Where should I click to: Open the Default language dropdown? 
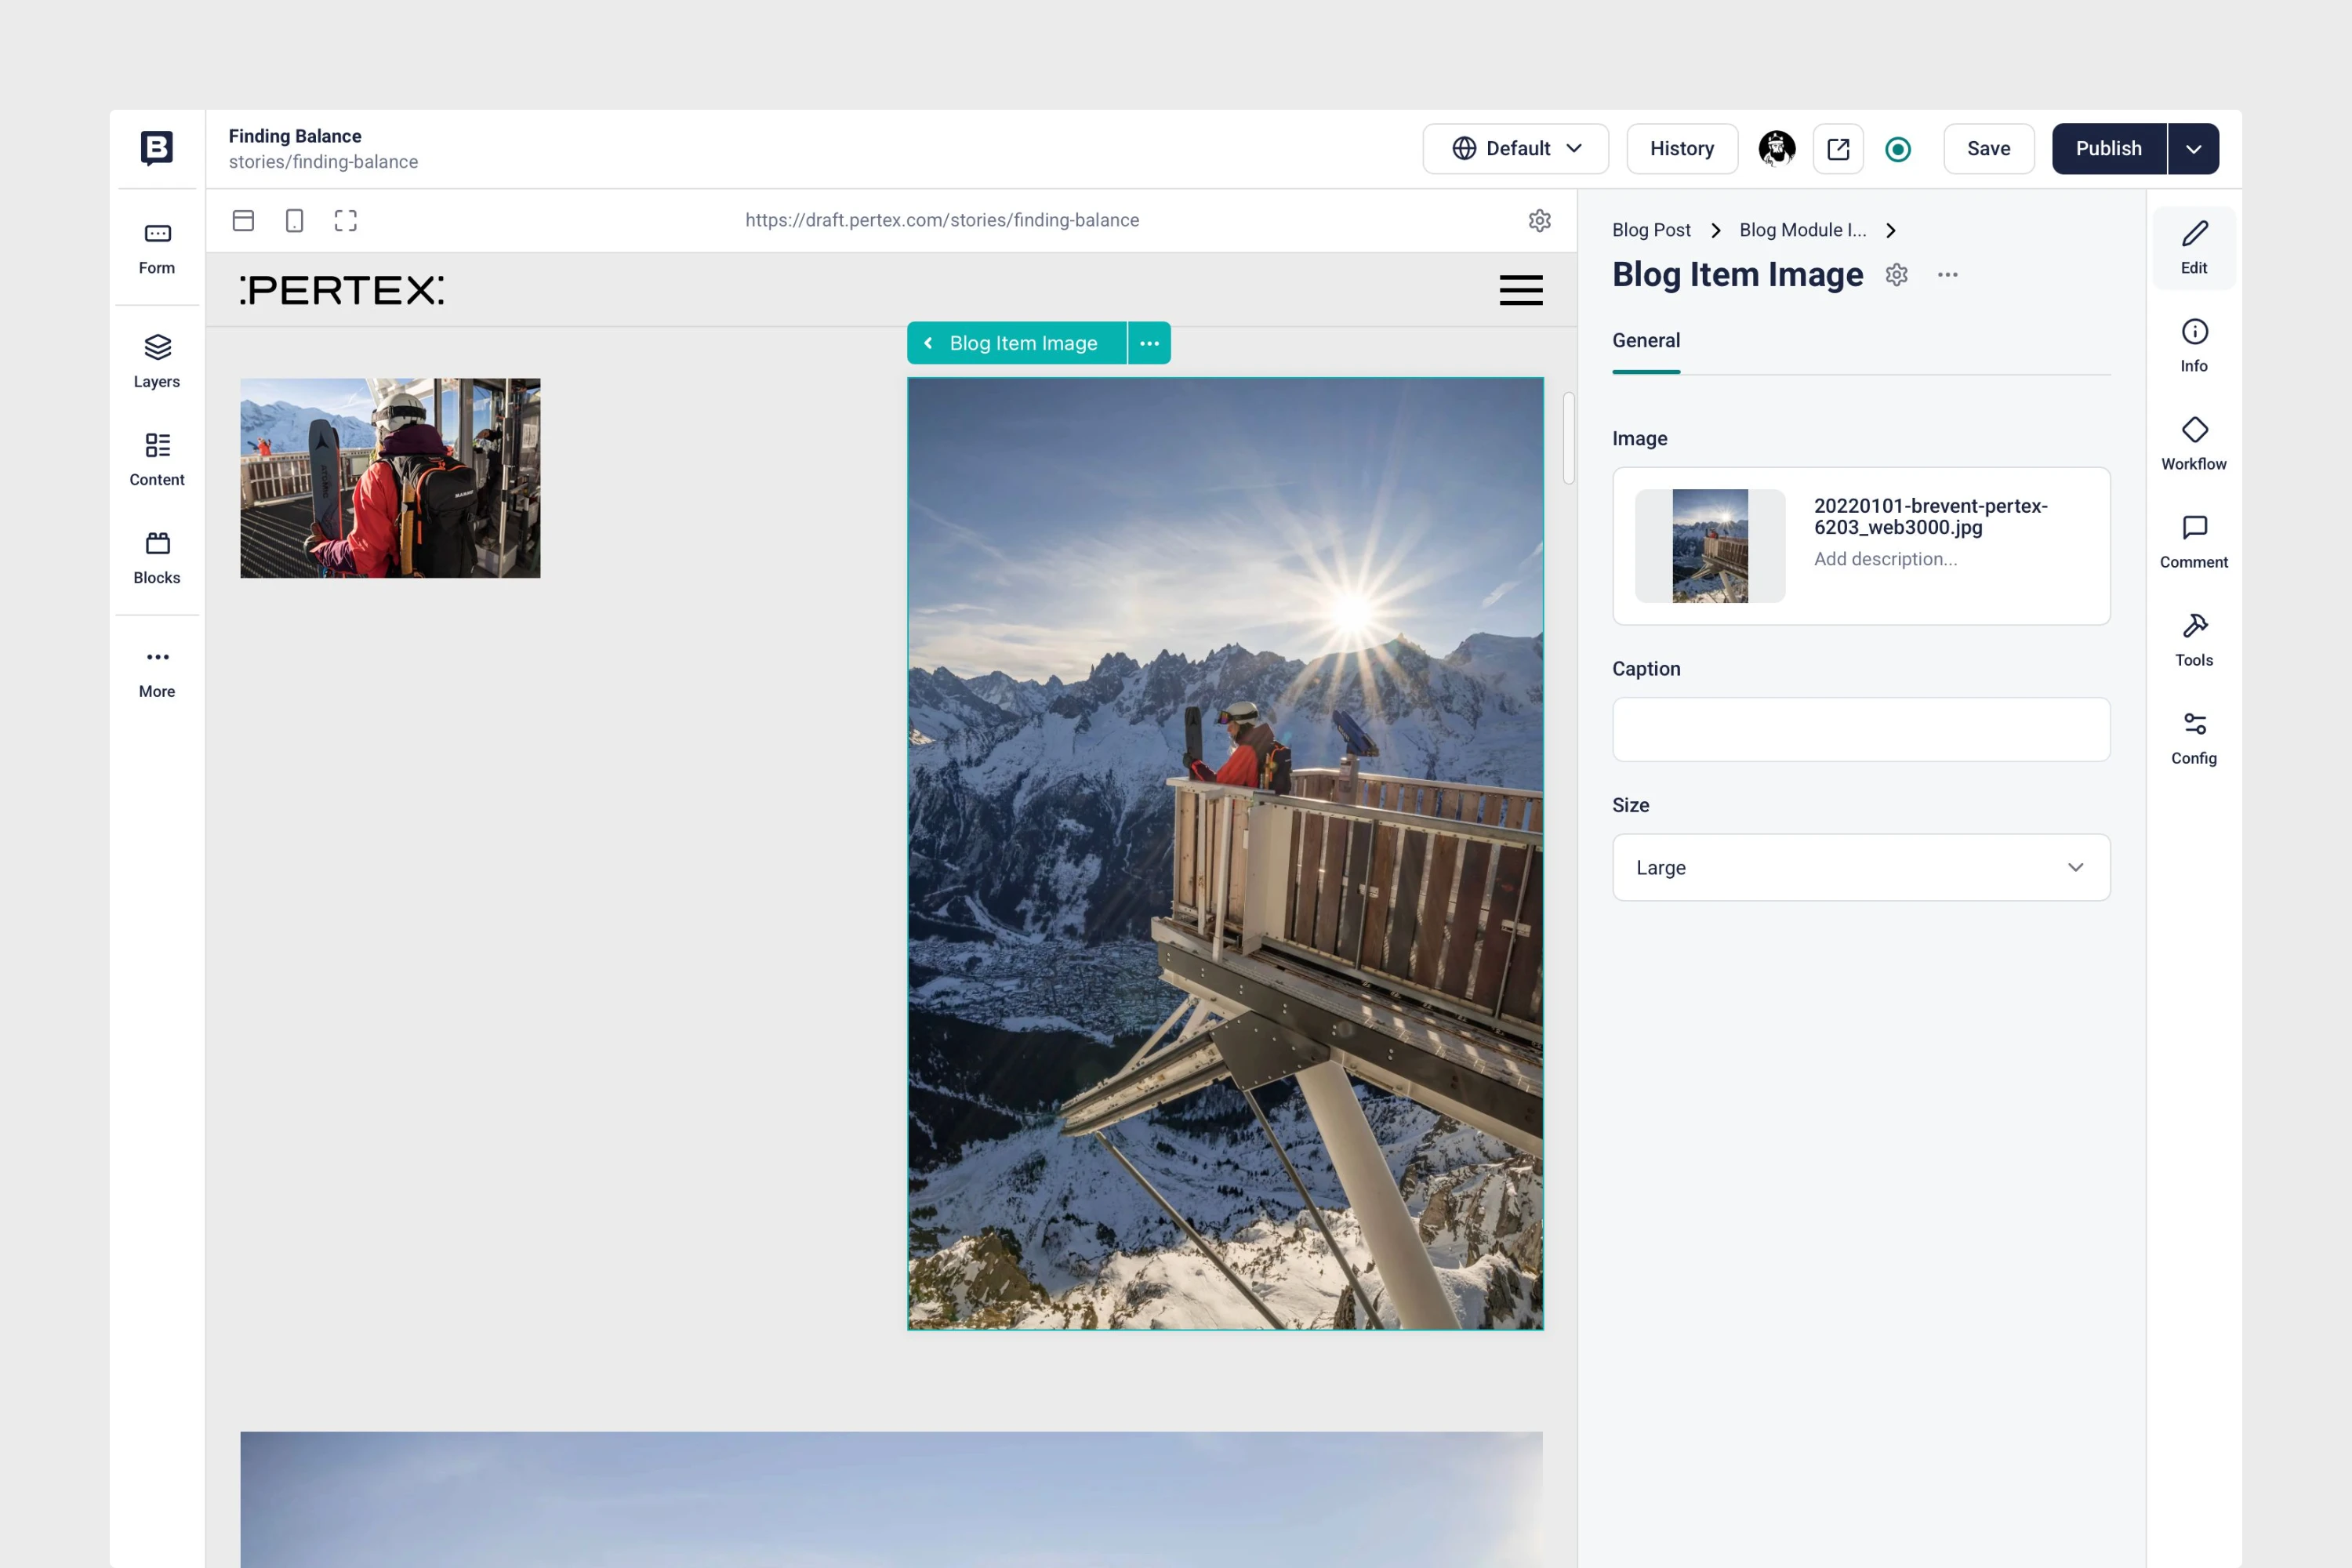point(1515,149)
